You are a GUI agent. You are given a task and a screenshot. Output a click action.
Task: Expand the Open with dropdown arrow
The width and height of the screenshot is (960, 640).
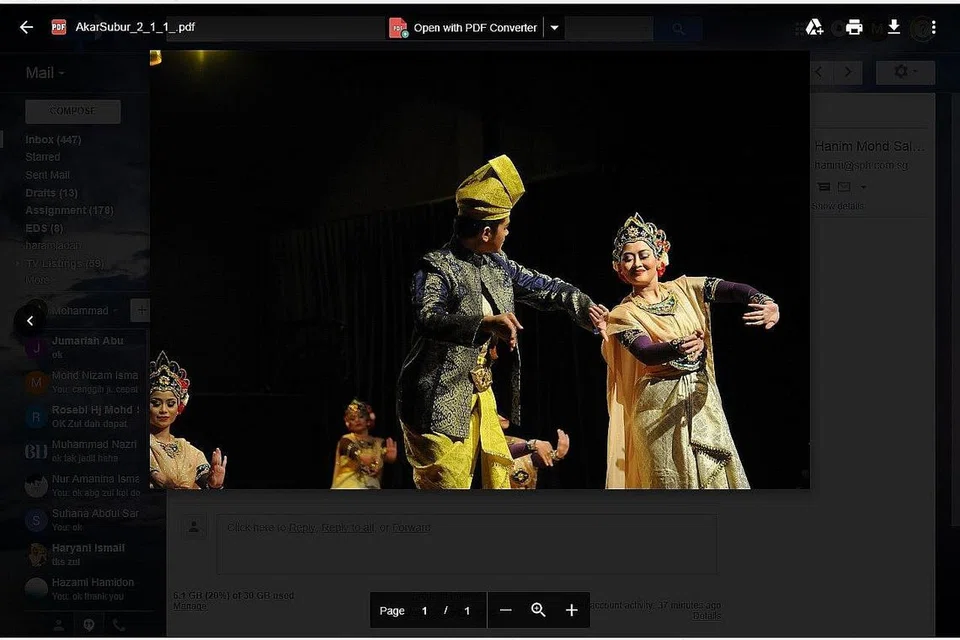pyautogui.click(x=554, y=28)
